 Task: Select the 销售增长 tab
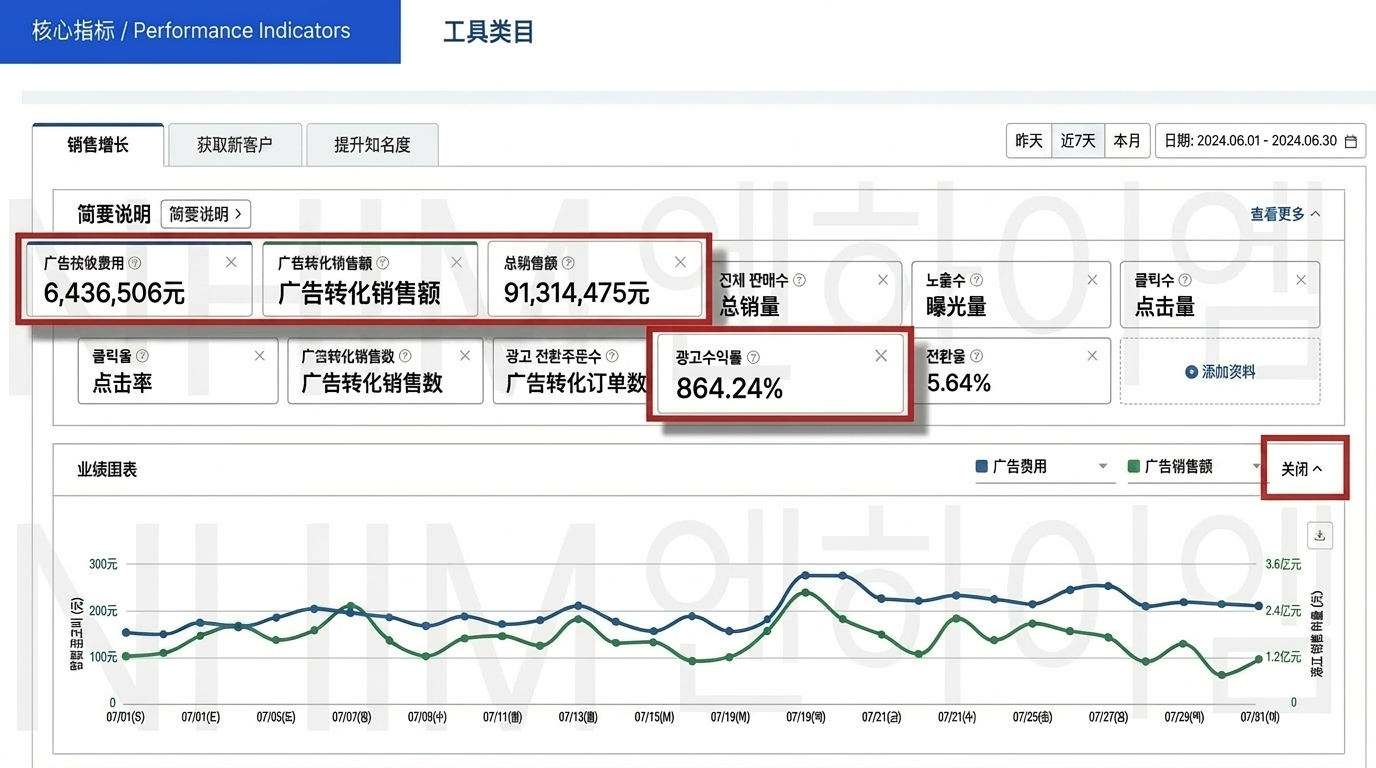tap(98, 145)
